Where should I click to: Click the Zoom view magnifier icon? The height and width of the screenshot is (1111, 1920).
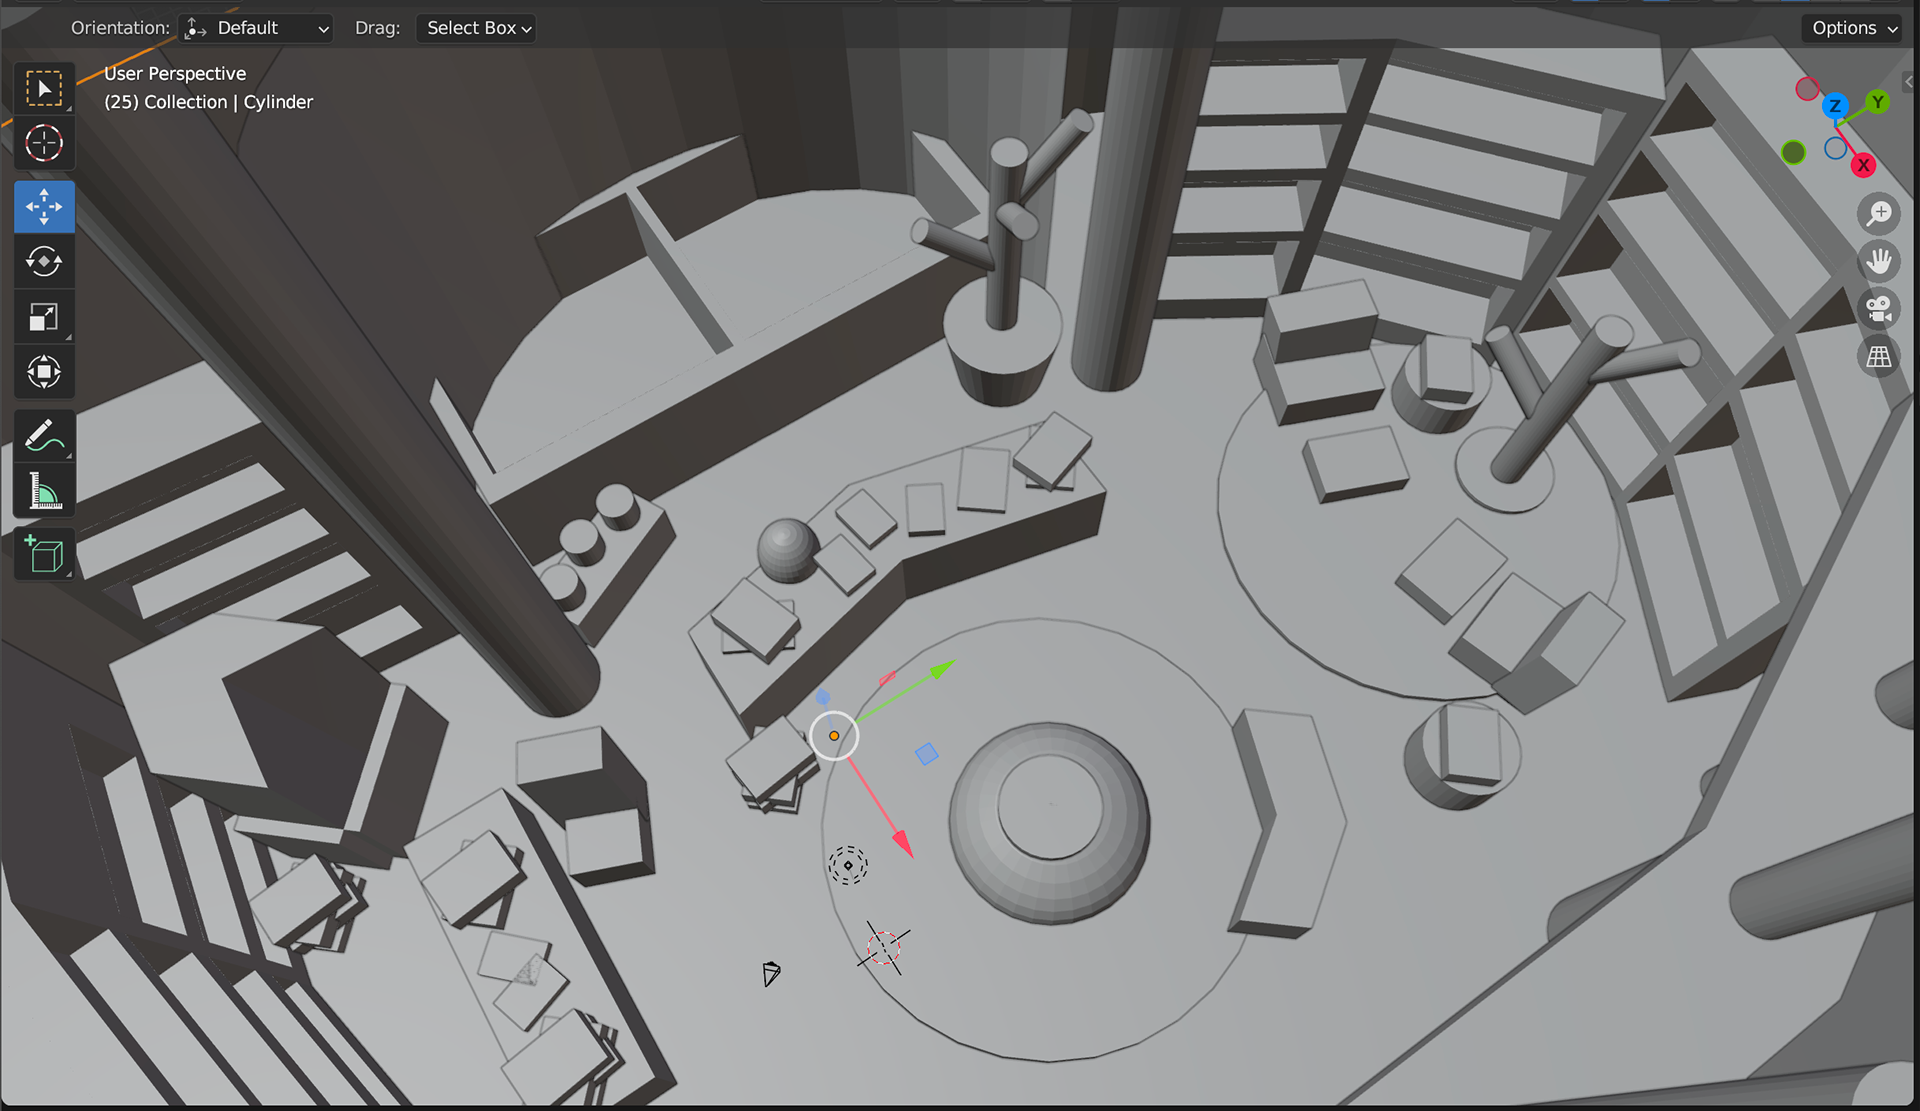pos(1879,214)
